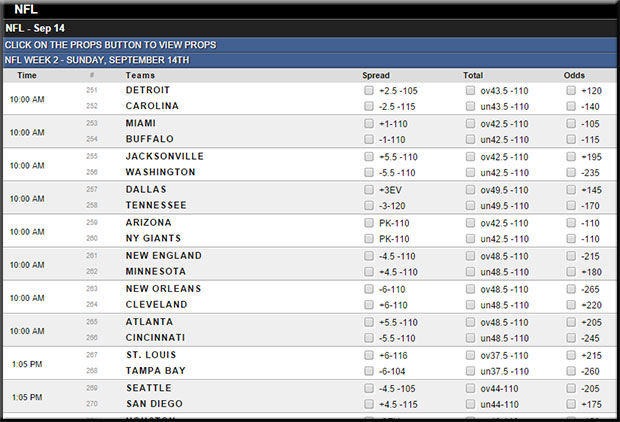Check New Orleans -265 moneyline box
Viewport: 620px width, 422px height.
pos(571,290)
